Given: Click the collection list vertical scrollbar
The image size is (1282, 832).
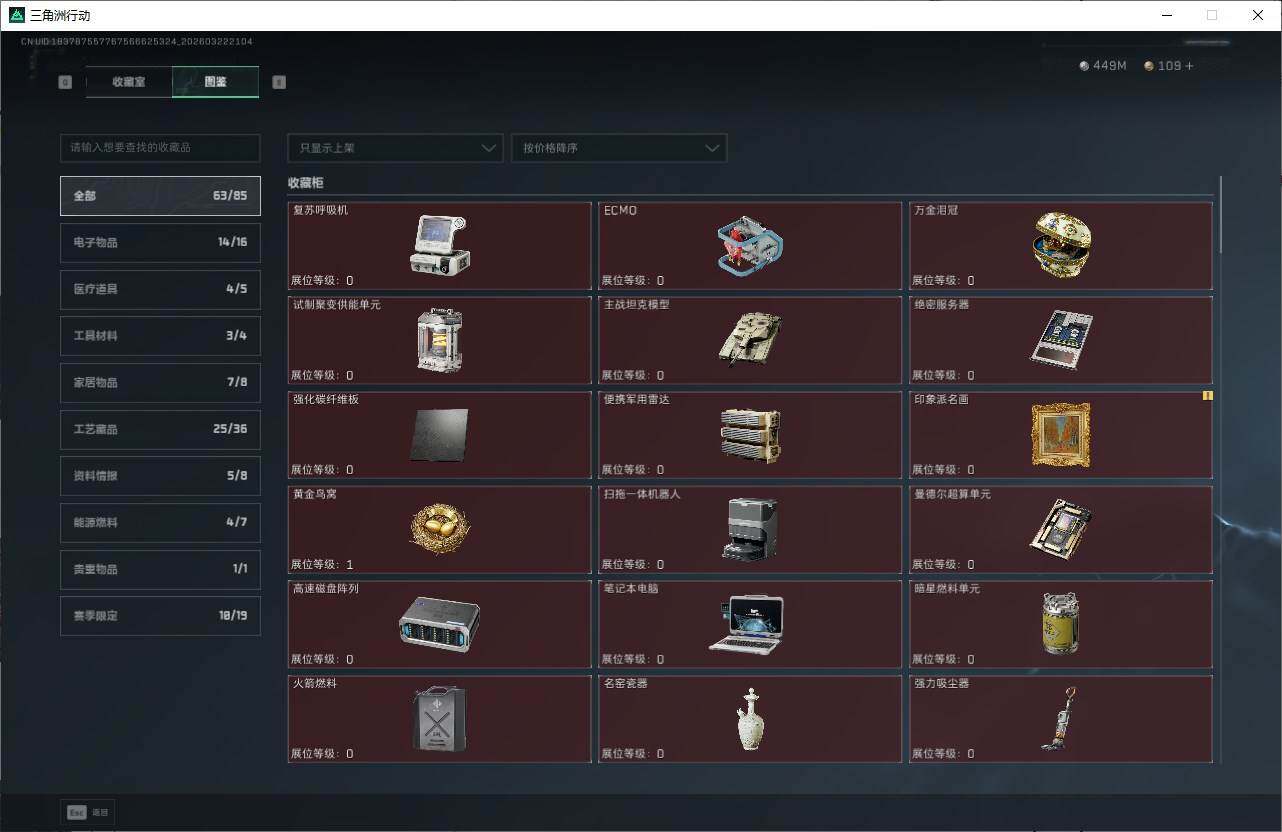Looking at the screenshot, I should click(1220, 215).
